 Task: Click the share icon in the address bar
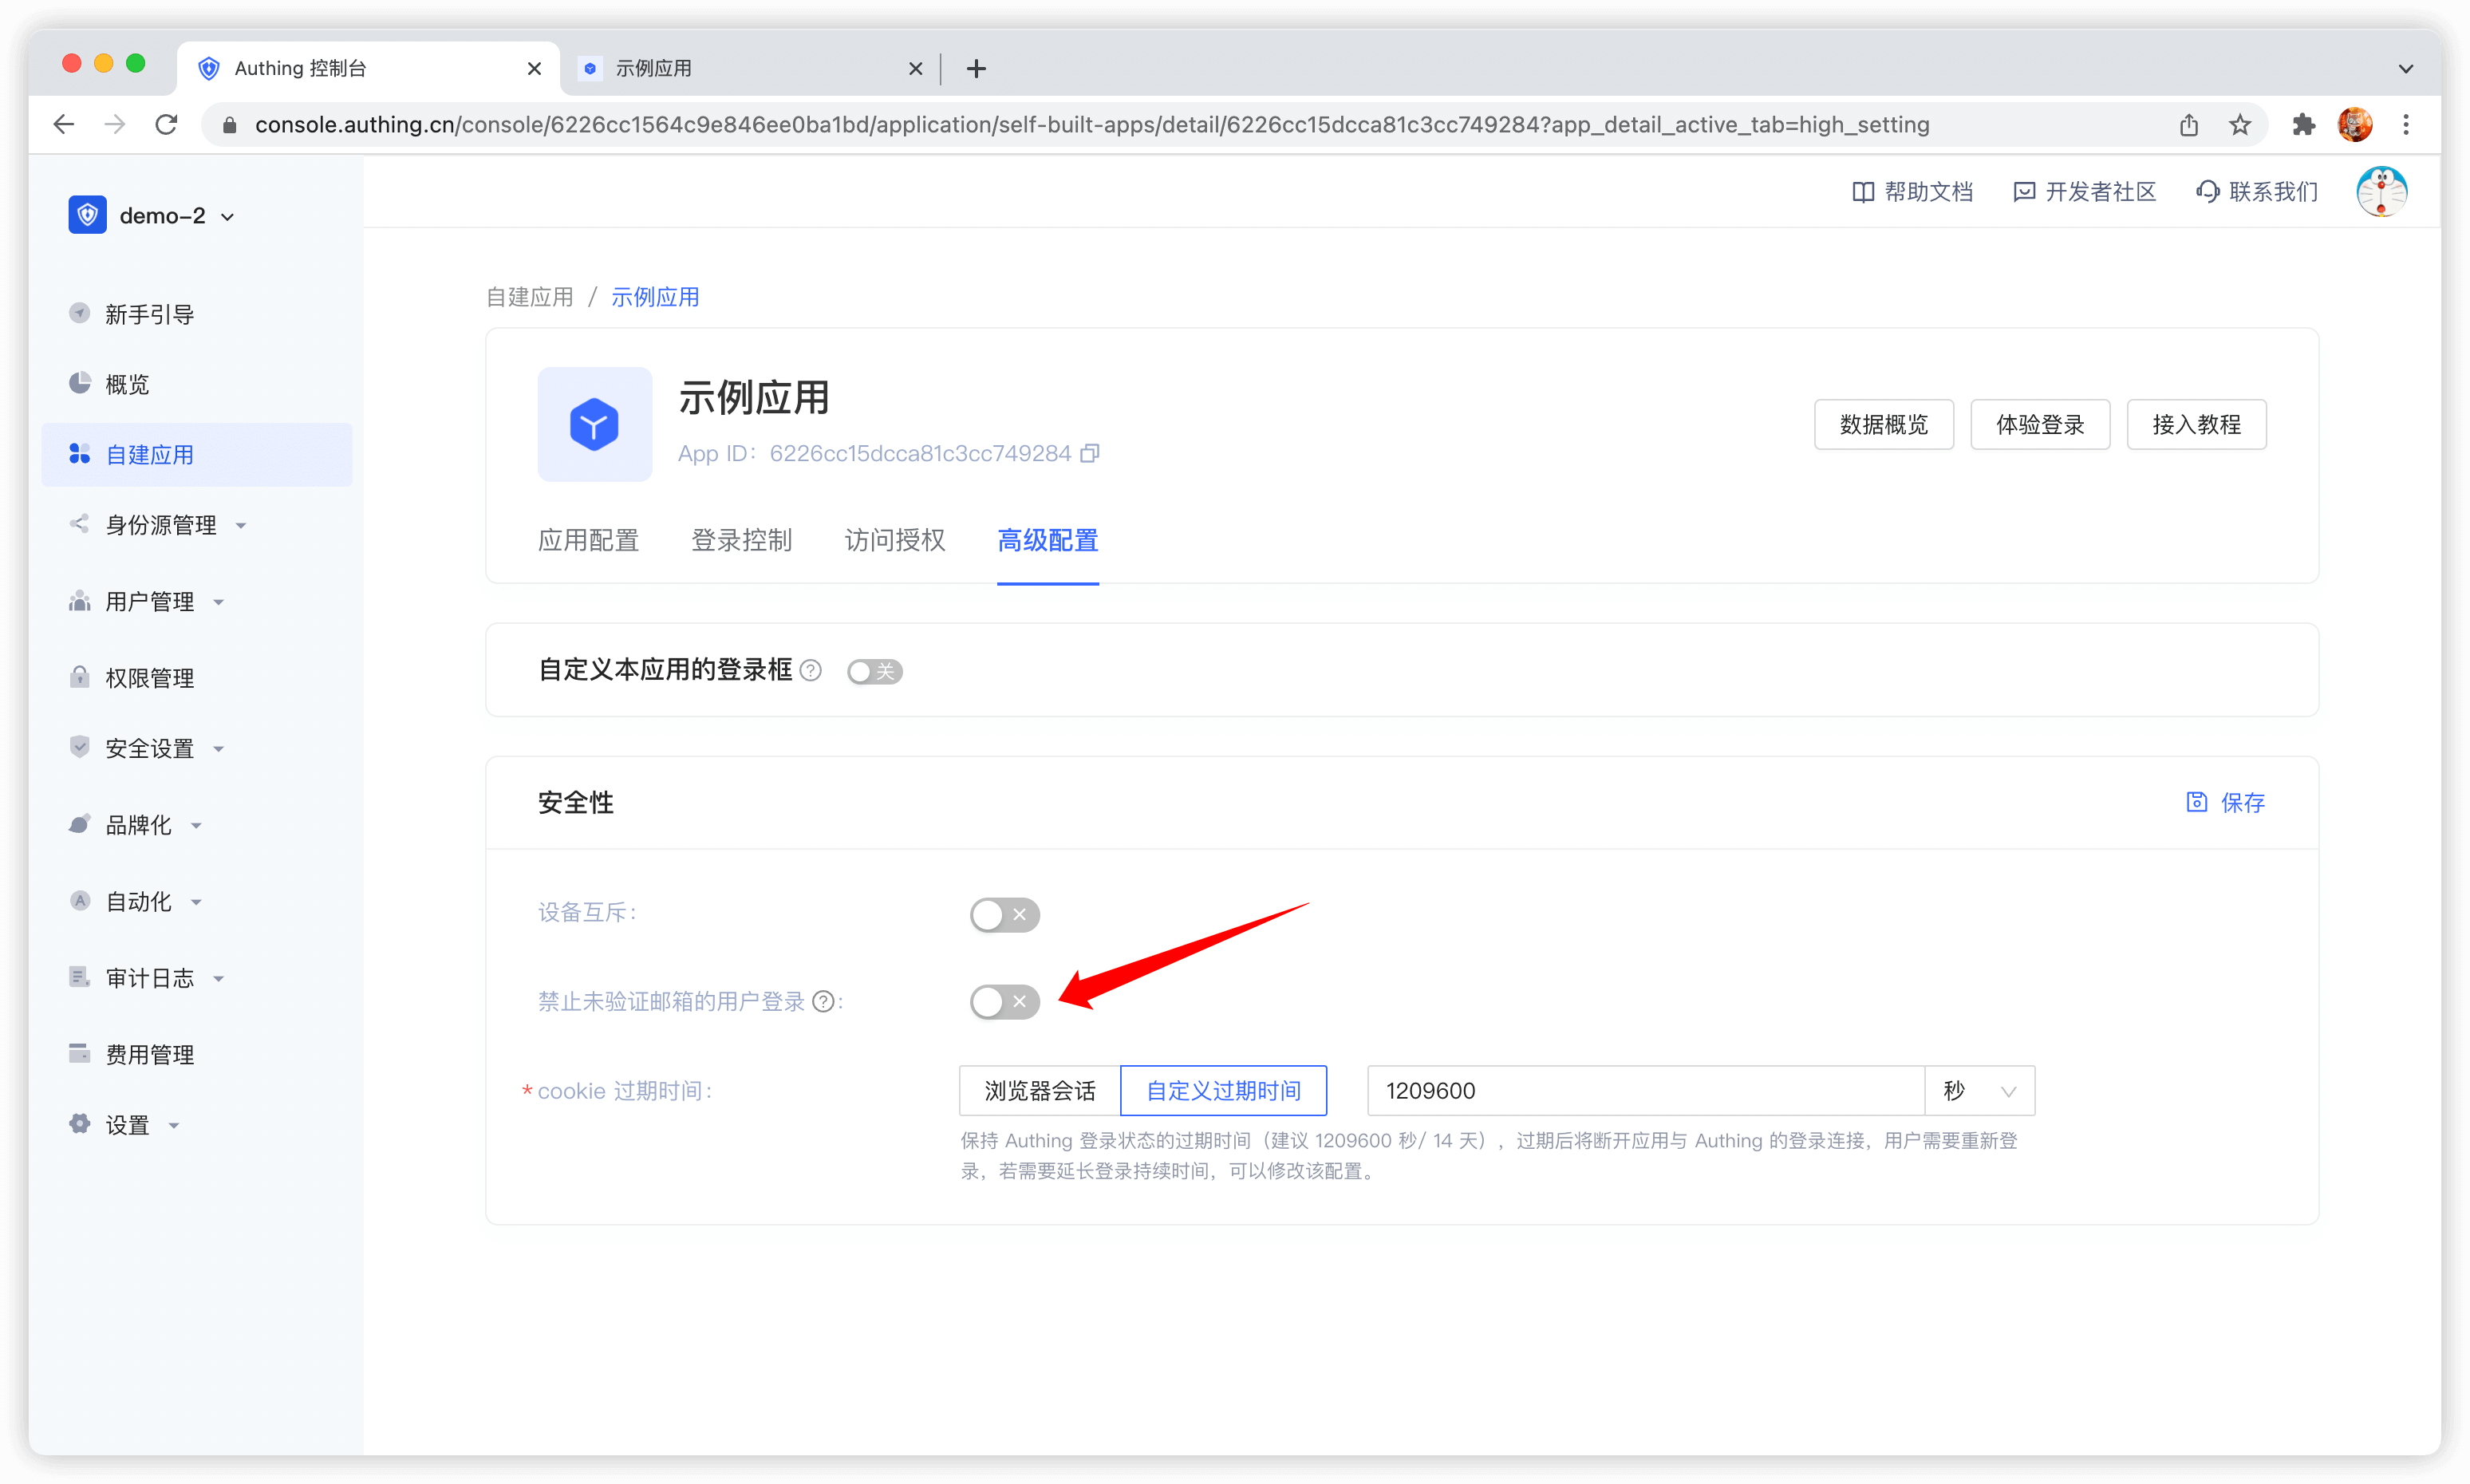click(2189, 125)
